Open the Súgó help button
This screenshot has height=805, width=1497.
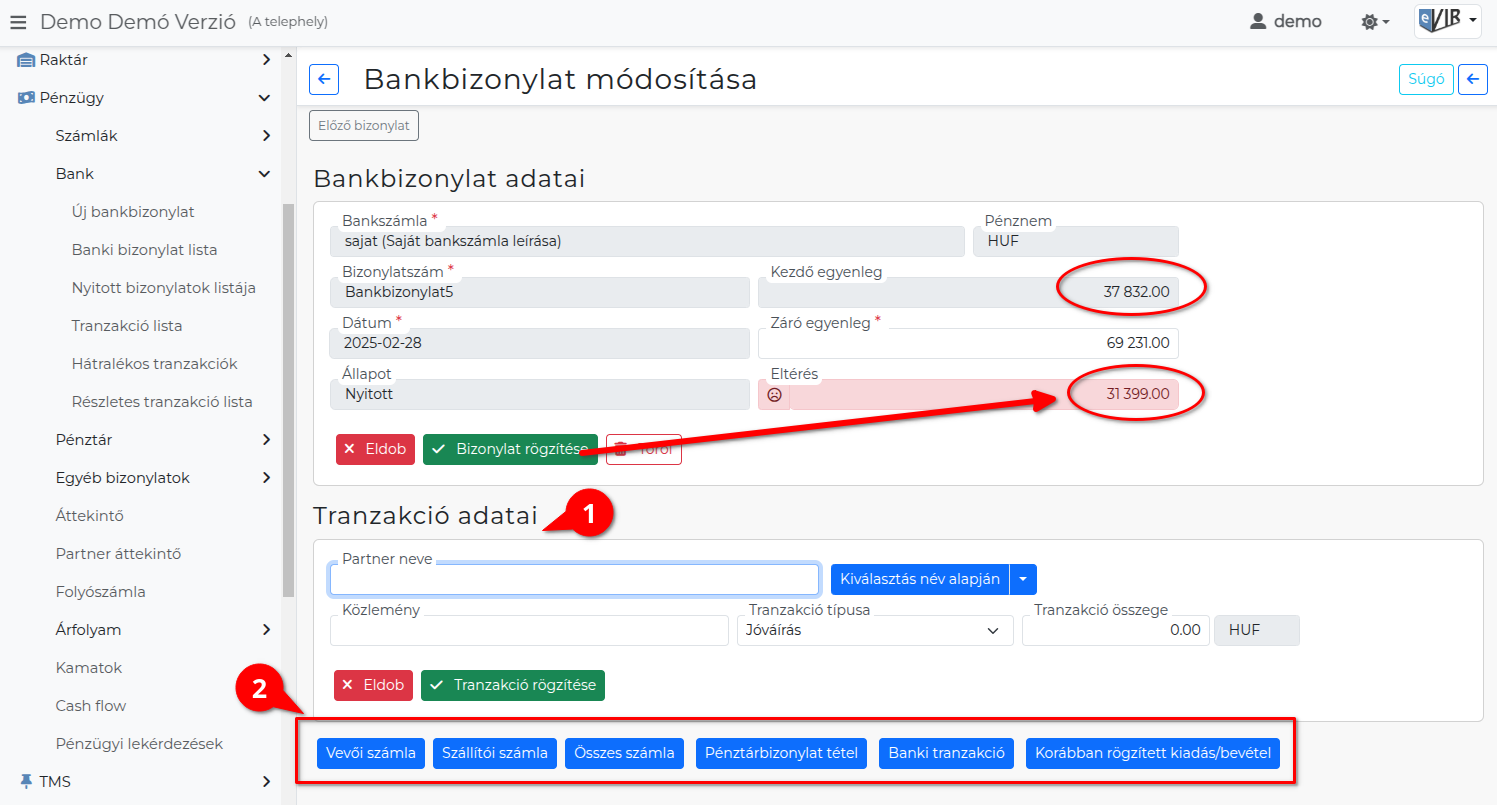(x=1426, y=80)
